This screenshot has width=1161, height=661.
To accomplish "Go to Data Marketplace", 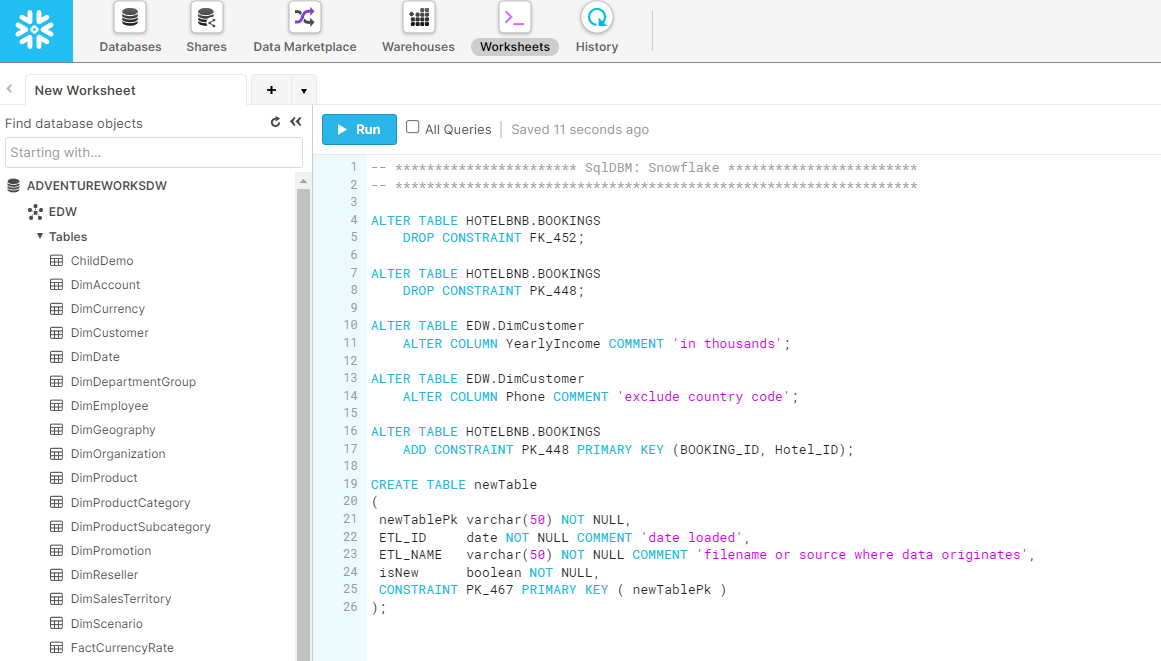I will pyautogui.click(x=304, y=28).
